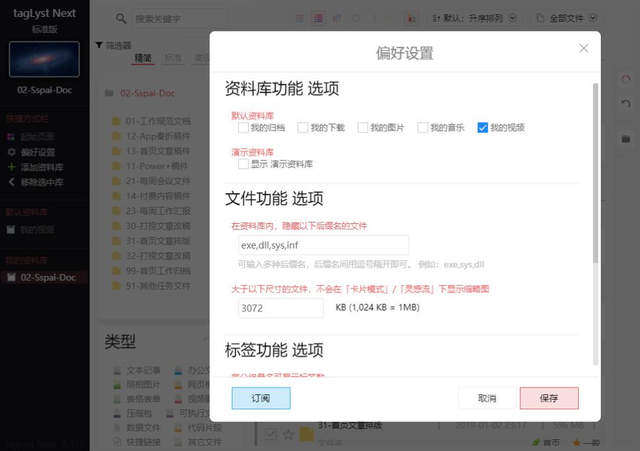
Task: Open 起始页面 shortcut in sidebar
Action: click(x=37, y=137)
